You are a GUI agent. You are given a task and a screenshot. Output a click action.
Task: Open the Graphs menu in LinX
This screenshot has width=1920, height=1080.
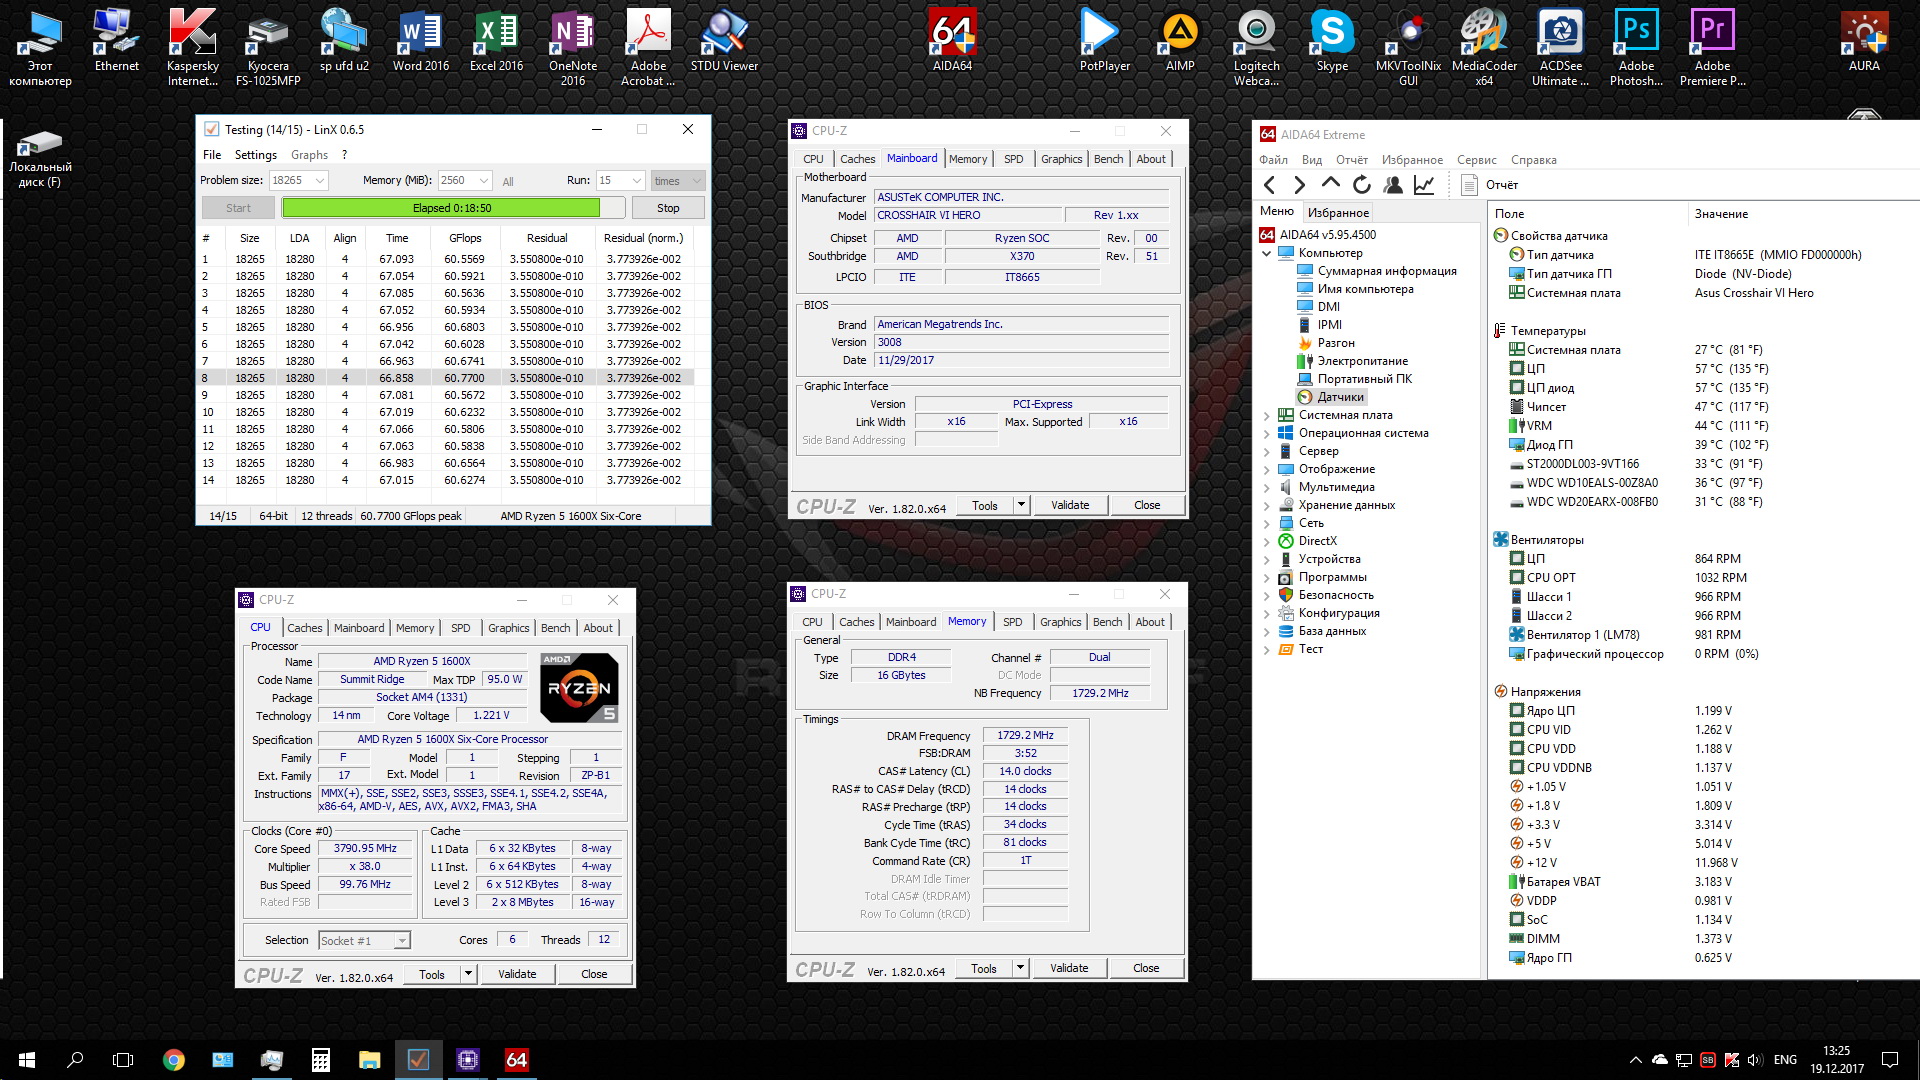click(309, 155)
